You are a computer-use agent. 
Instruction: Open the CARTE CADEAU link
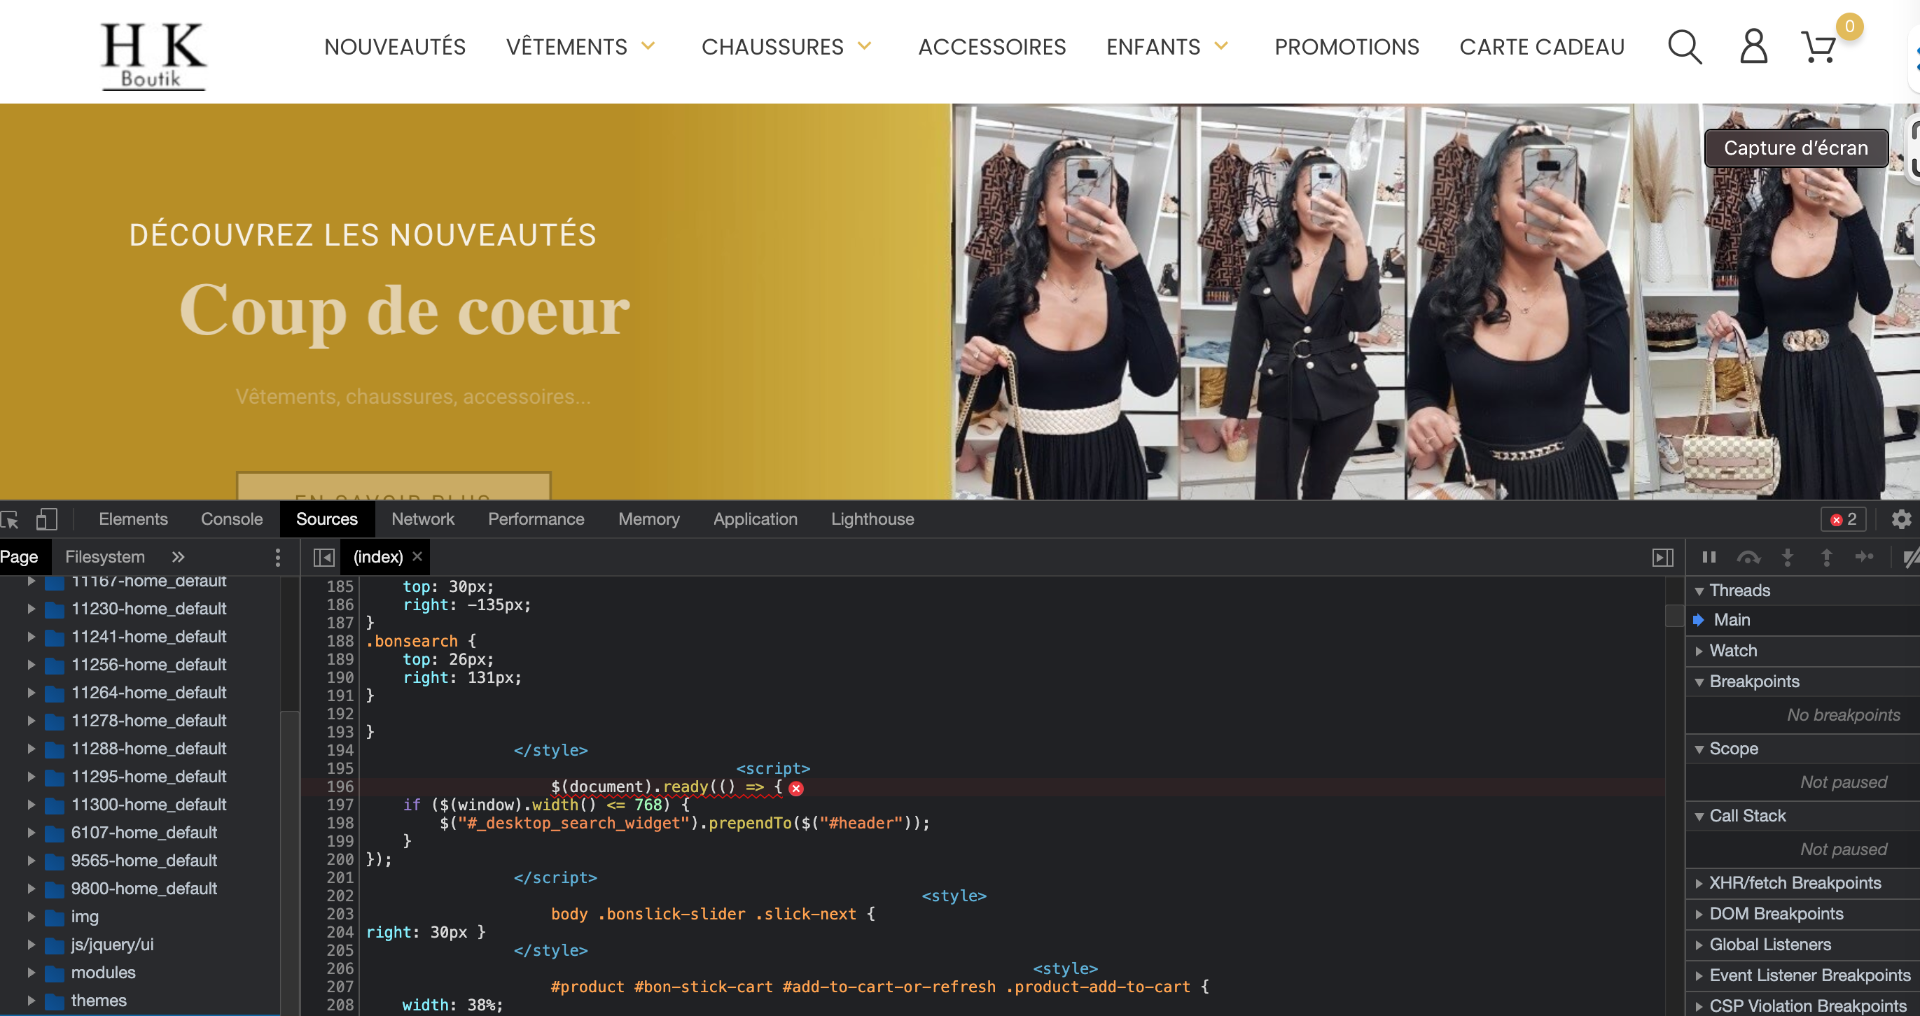(x=1542, y=47)
